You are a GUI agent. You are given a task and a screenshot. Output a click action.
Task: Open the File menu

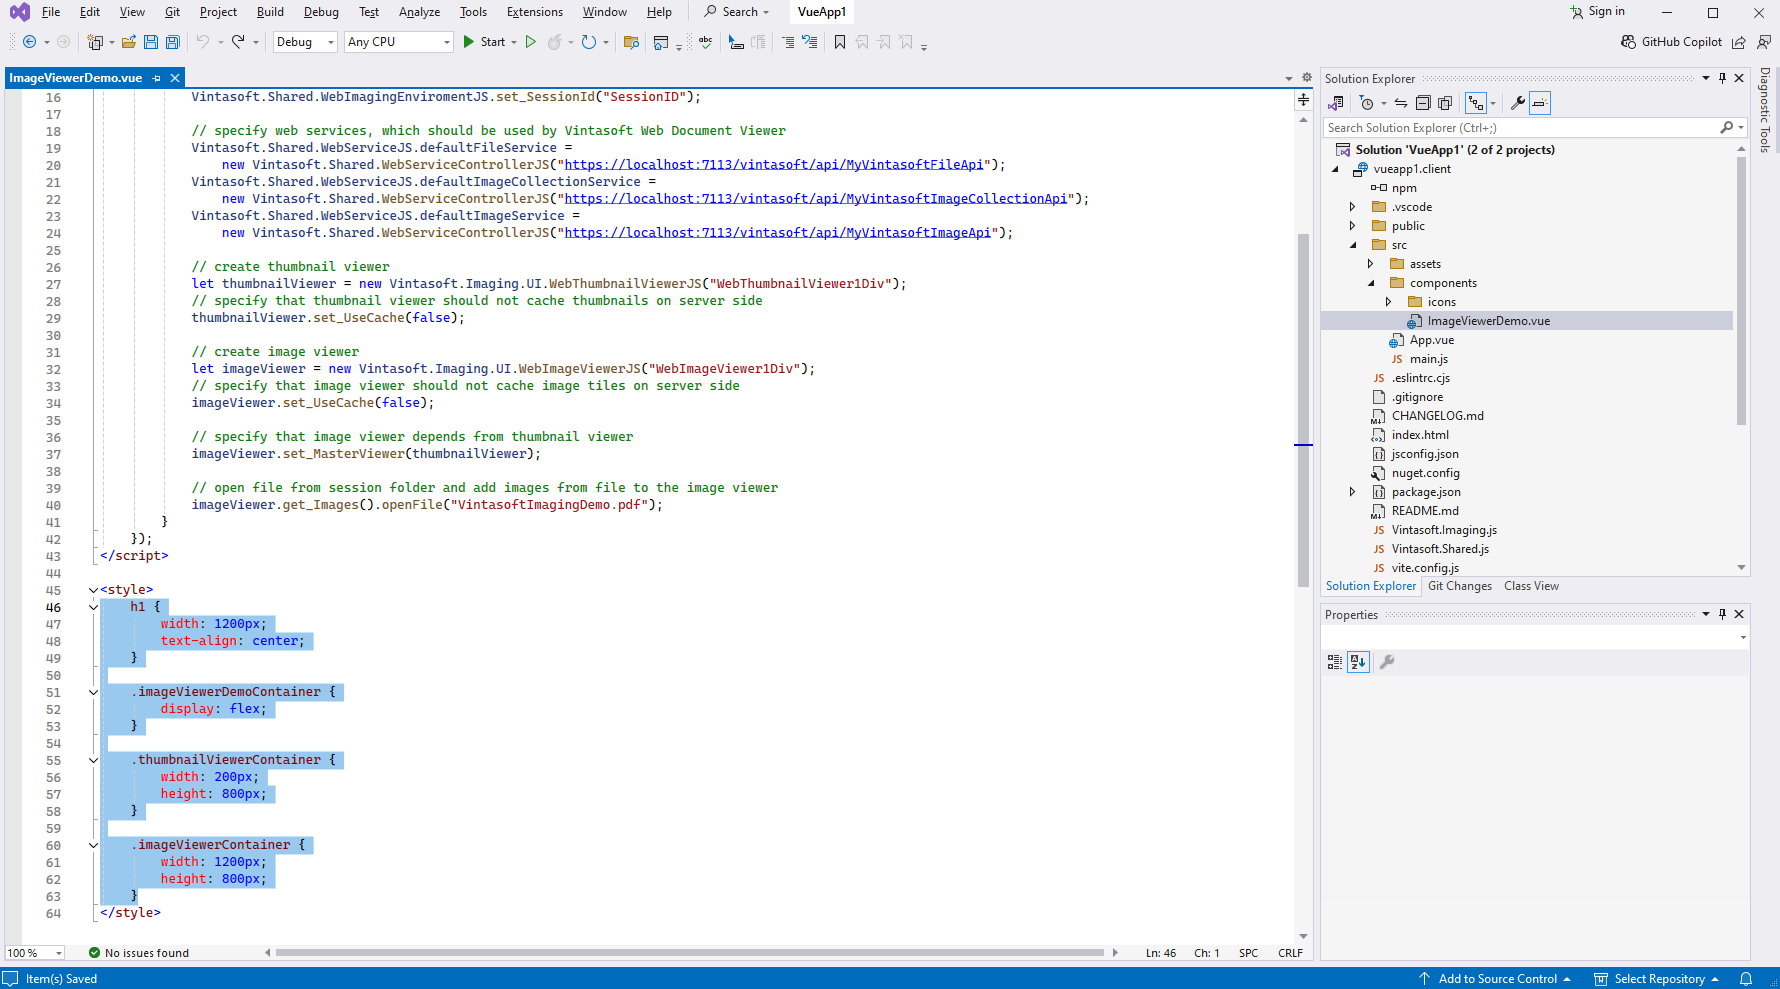pyautogui.click(x=51, y=12)
